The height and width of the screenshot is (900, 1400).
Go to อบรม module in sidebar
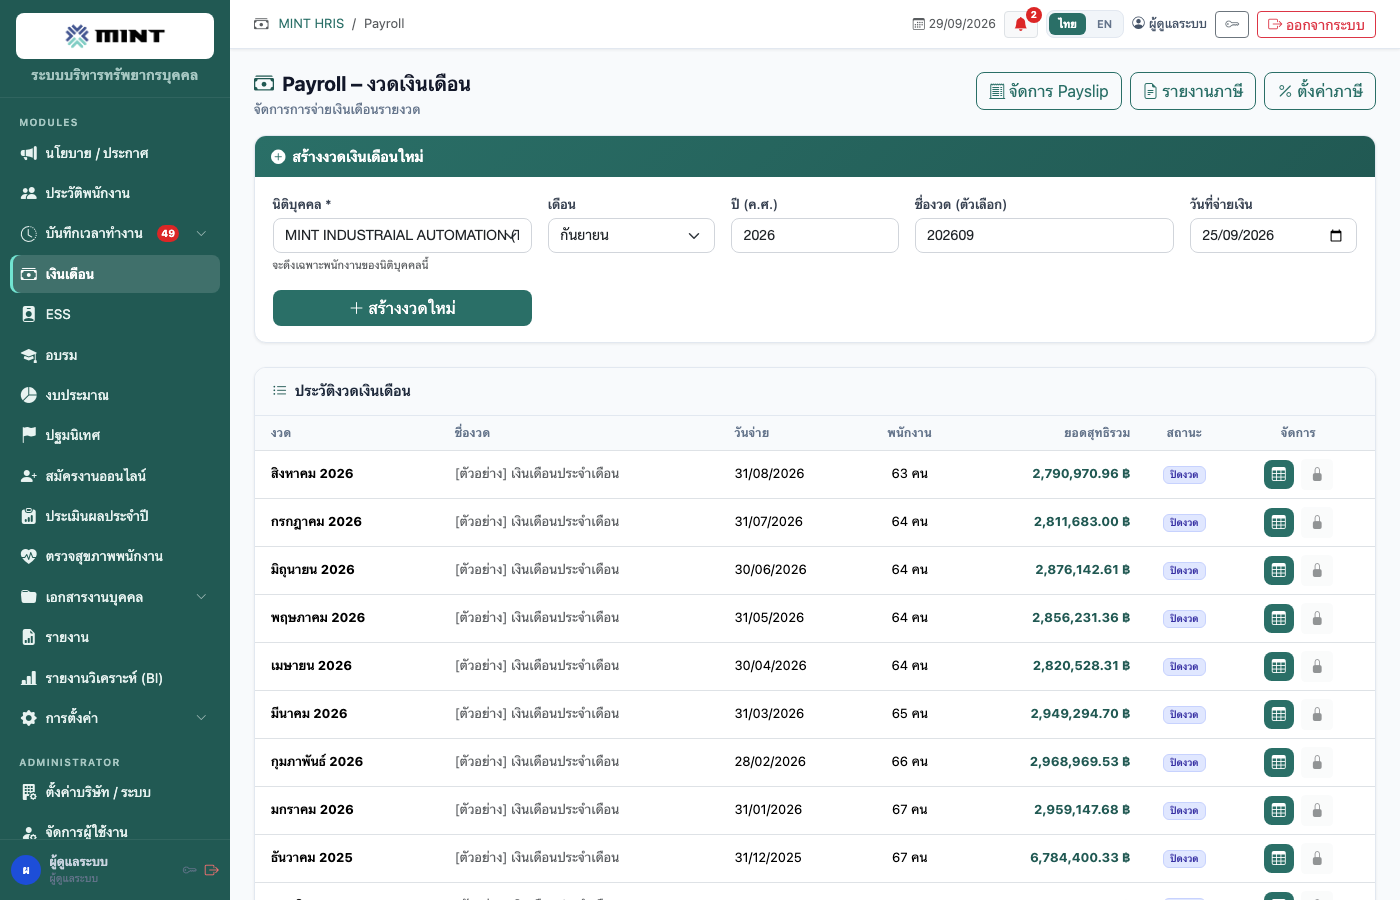click(x=115, y=355)
